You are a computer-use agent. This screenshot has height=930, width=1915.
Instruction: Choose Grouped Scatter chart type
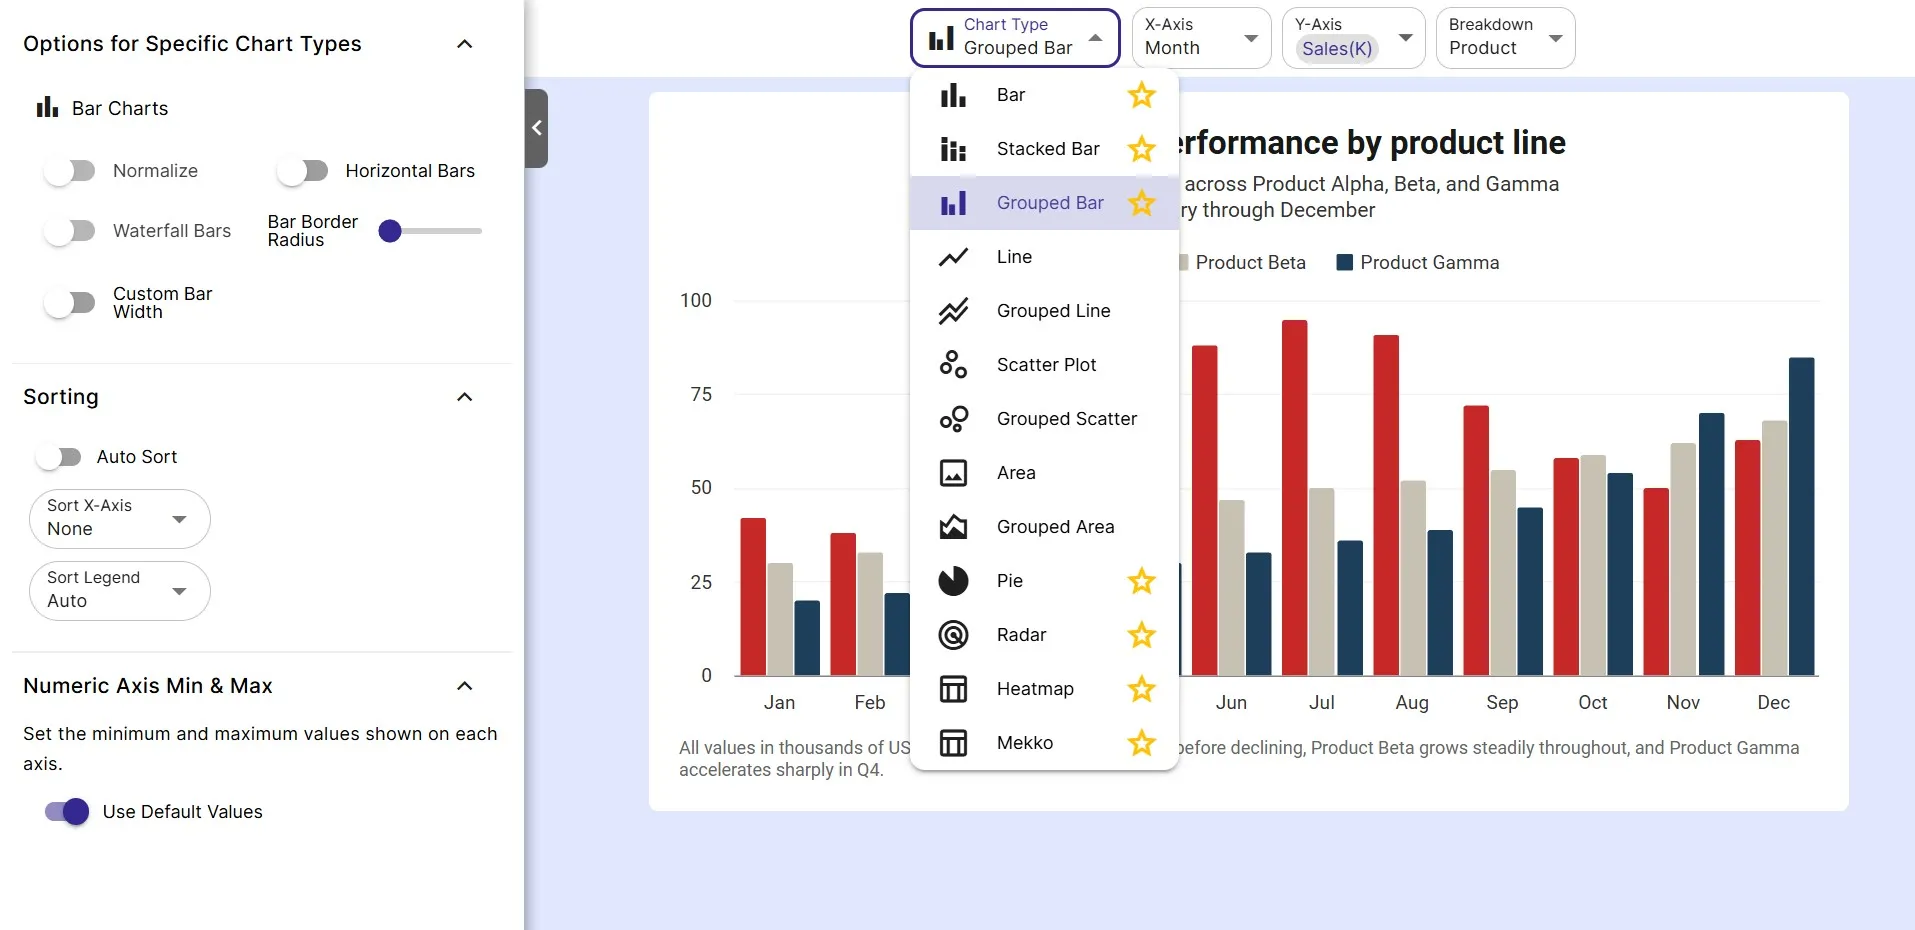1066,419
